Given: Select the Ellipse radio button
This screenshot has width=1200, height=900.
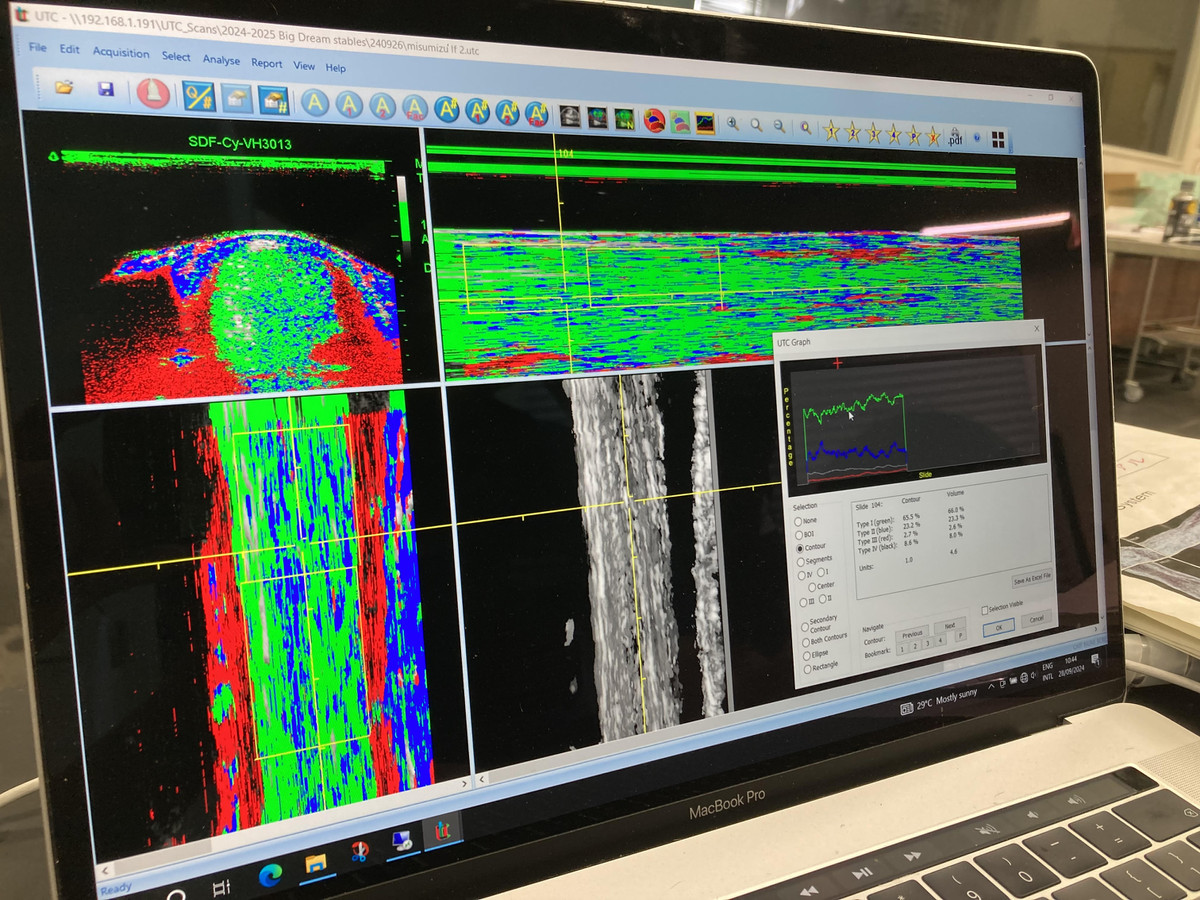Looking at the screenshot, I should pos(806,655).
